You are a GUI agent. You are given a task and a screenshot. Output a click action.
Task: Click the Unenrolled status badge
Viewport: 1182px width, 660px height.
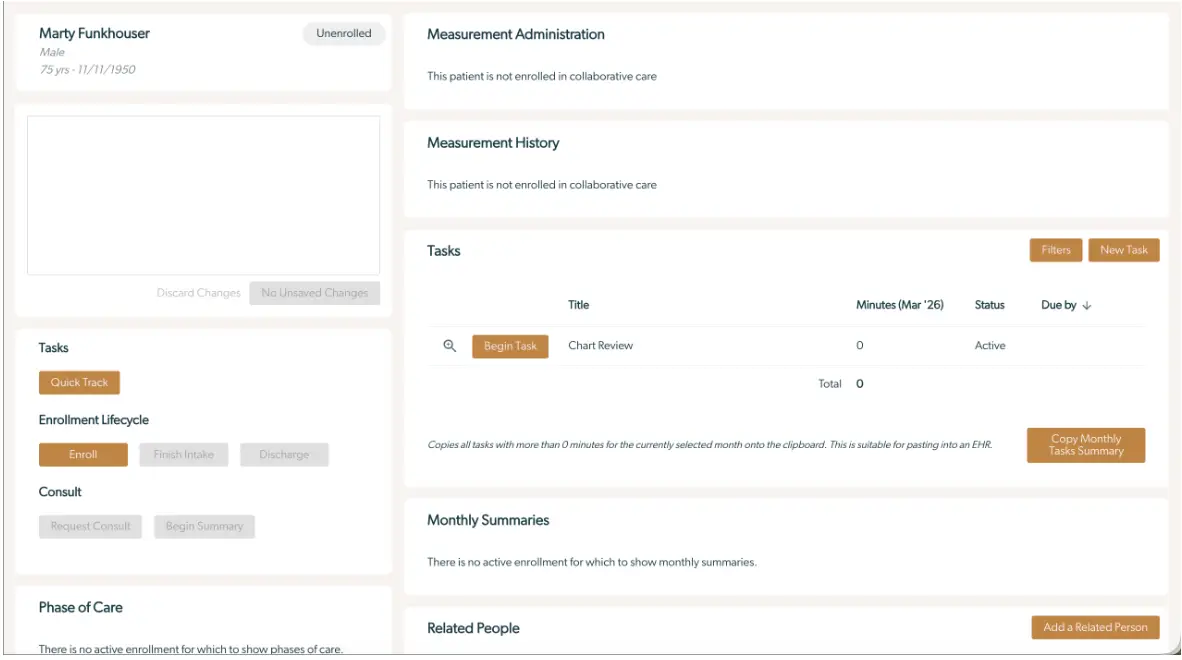coord(342,33)
